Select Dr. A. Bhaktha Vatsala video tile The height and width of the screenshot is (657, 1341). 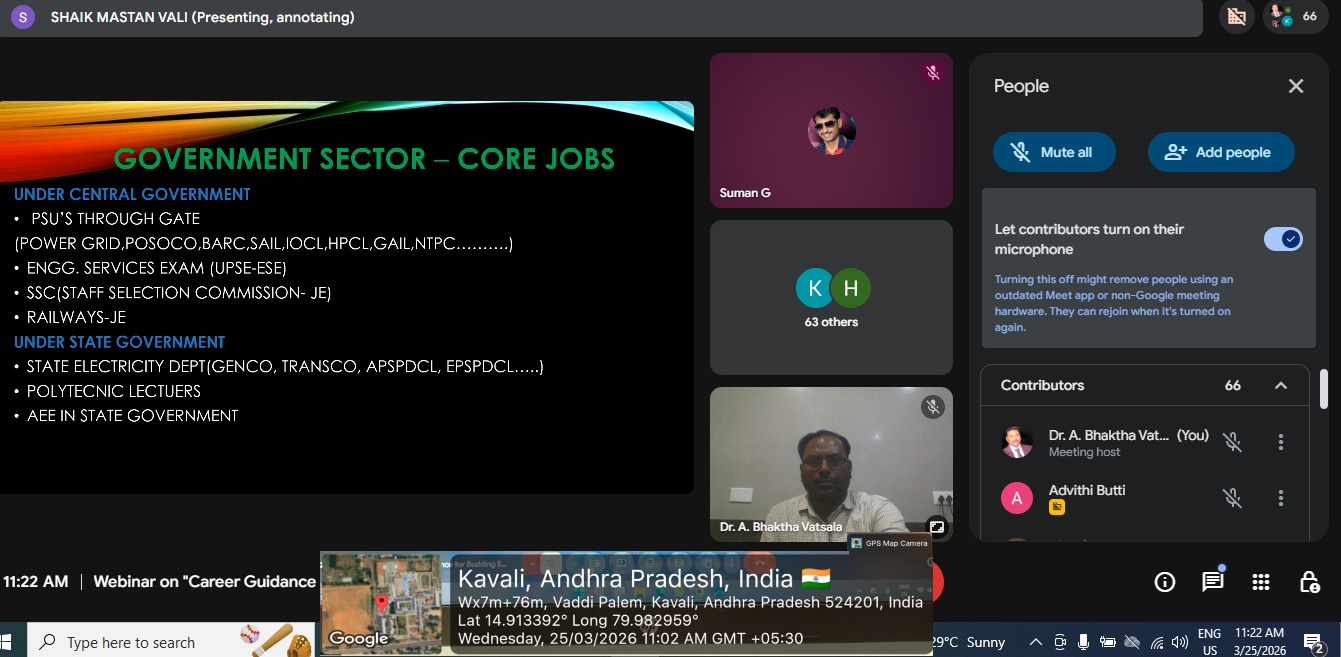point(831,465)
